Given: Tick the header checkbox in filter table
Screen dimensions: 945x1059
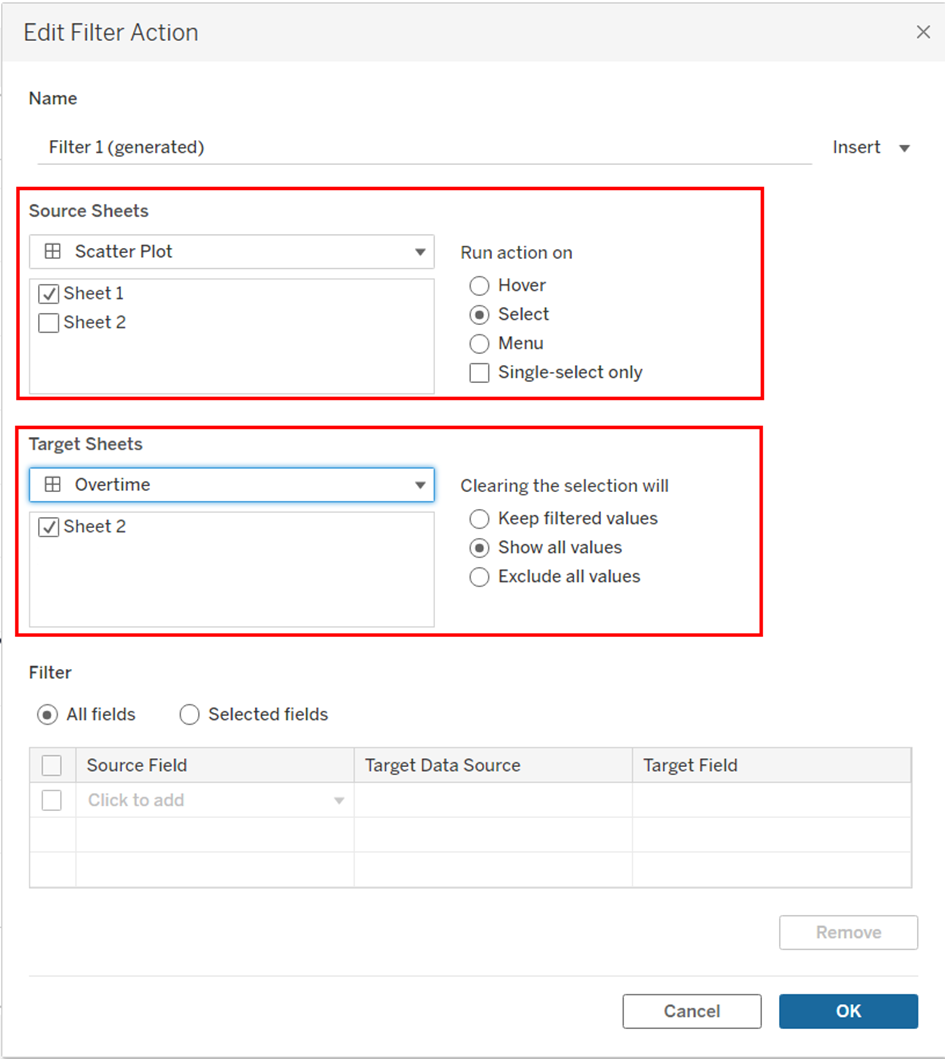Looking at the screenshot, I should click(52, 766).
